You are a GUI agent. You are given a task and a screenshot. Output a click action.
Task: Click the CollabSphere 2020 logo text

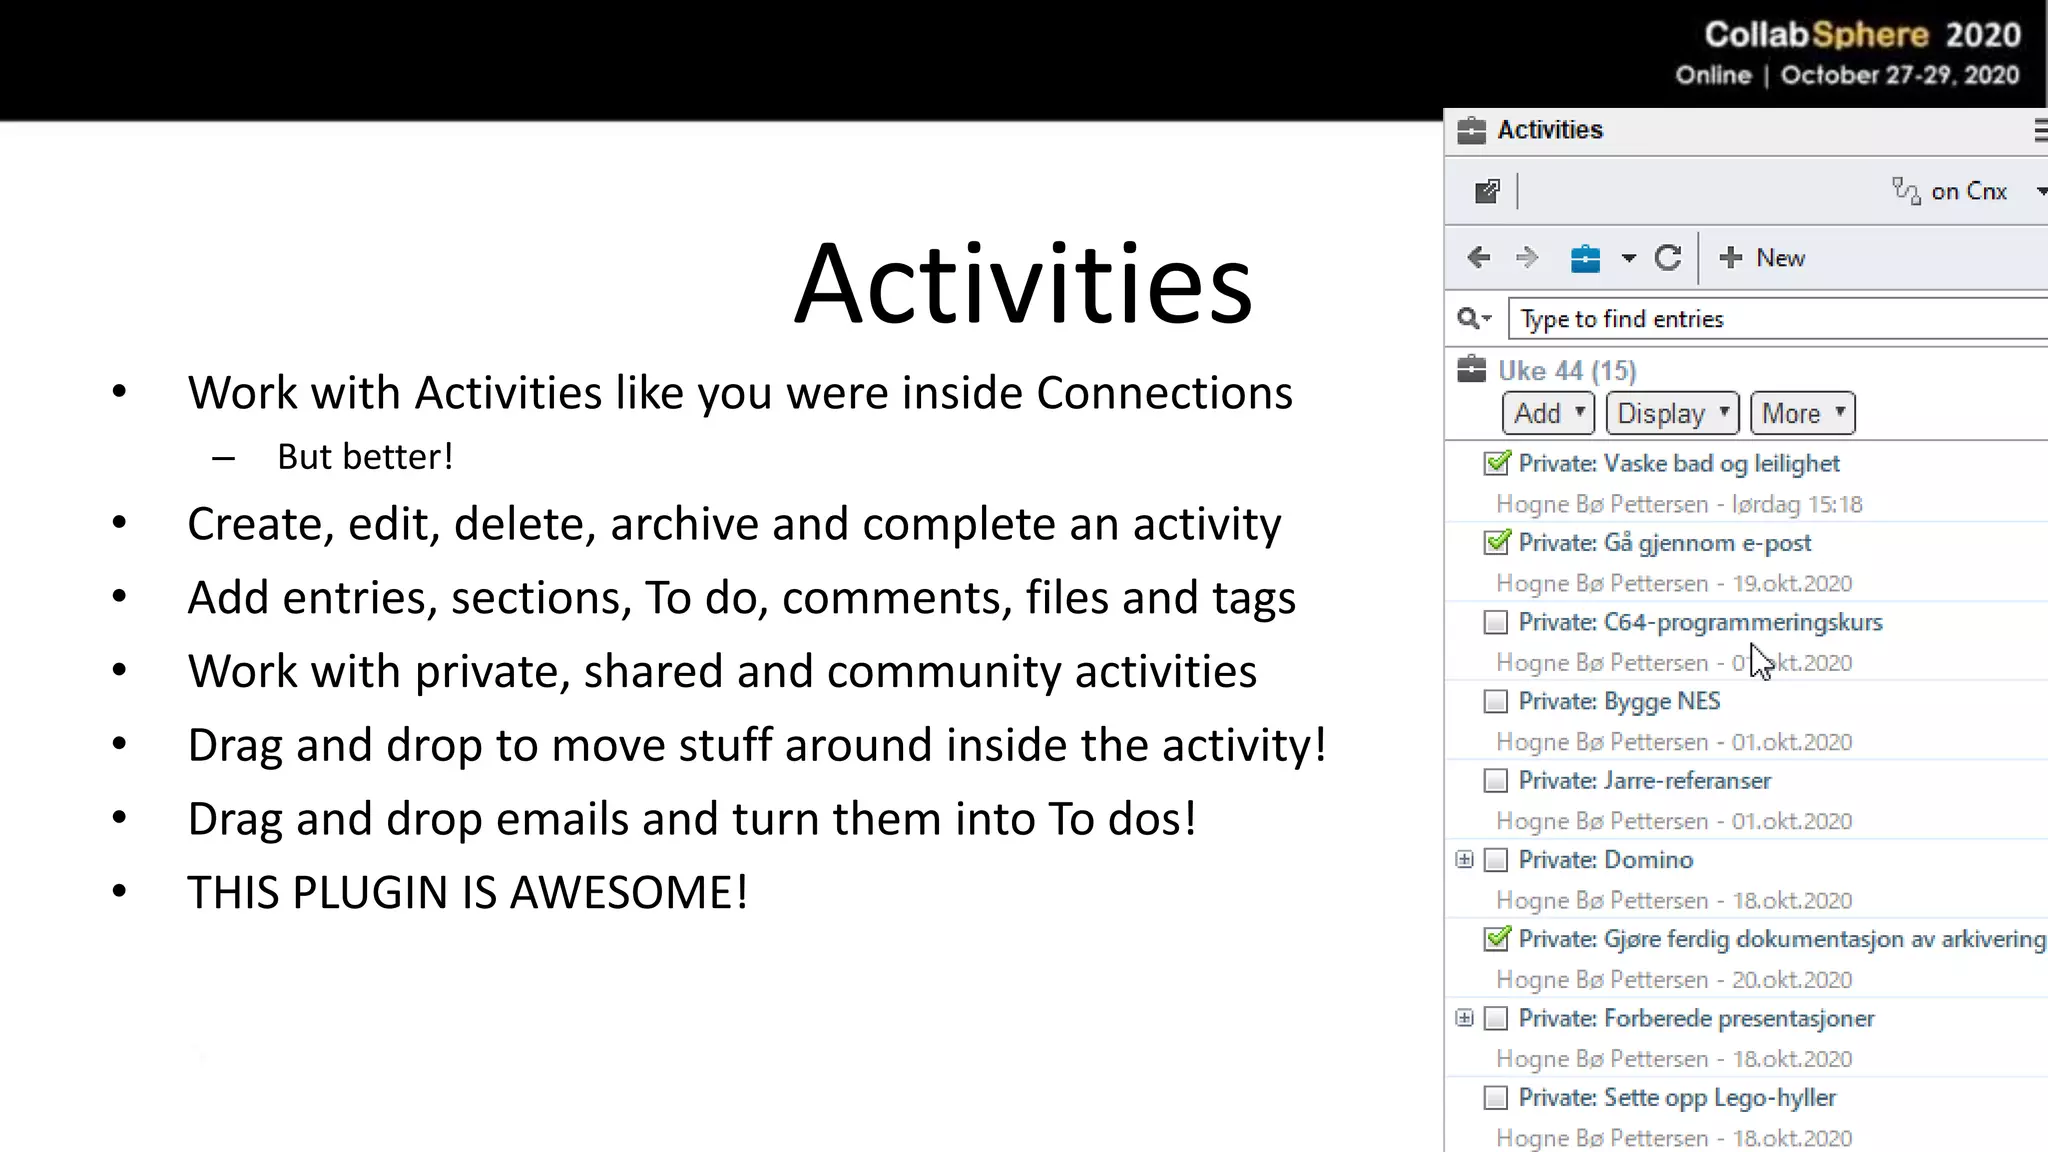click(x=1862, y=35)
